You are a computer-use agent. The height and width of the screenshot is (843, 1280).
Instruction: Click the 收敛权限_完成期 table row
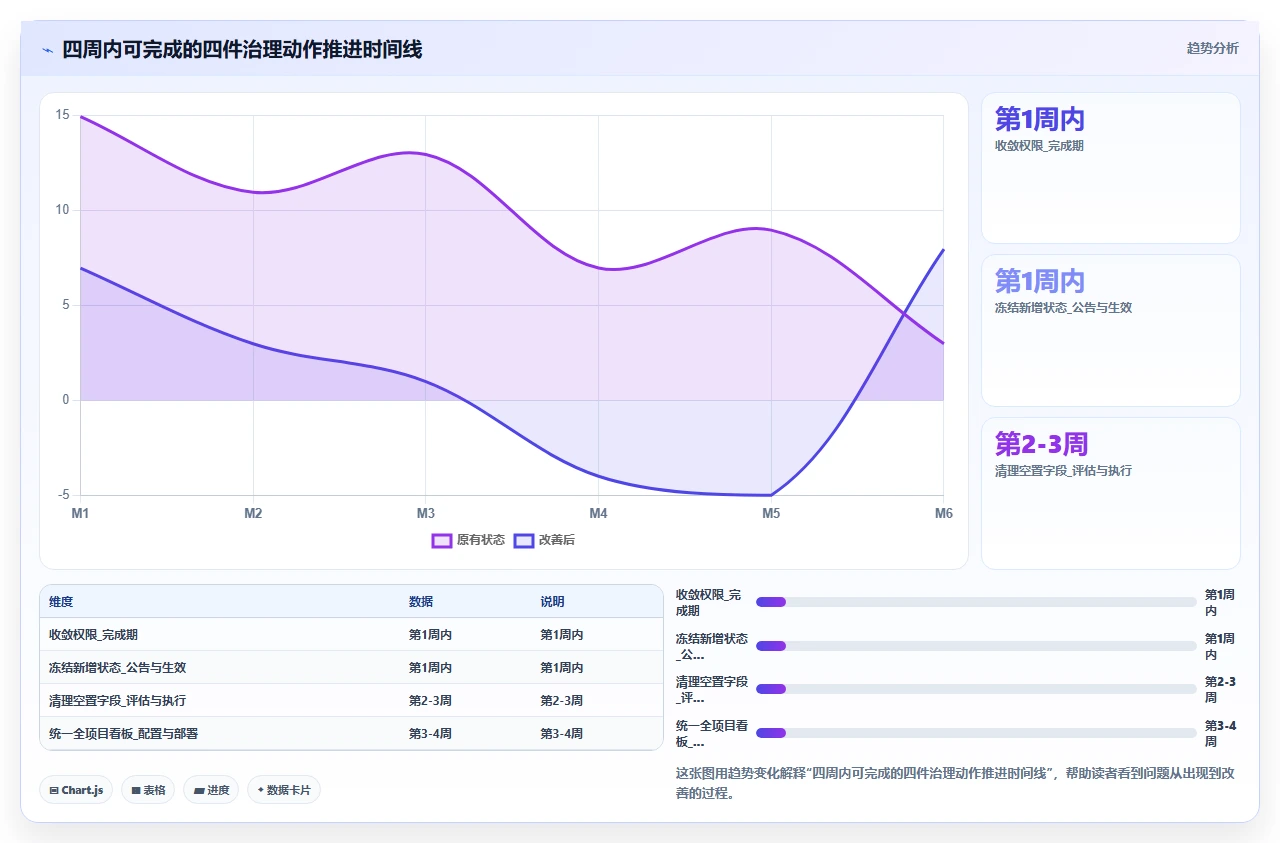(351, 635)
